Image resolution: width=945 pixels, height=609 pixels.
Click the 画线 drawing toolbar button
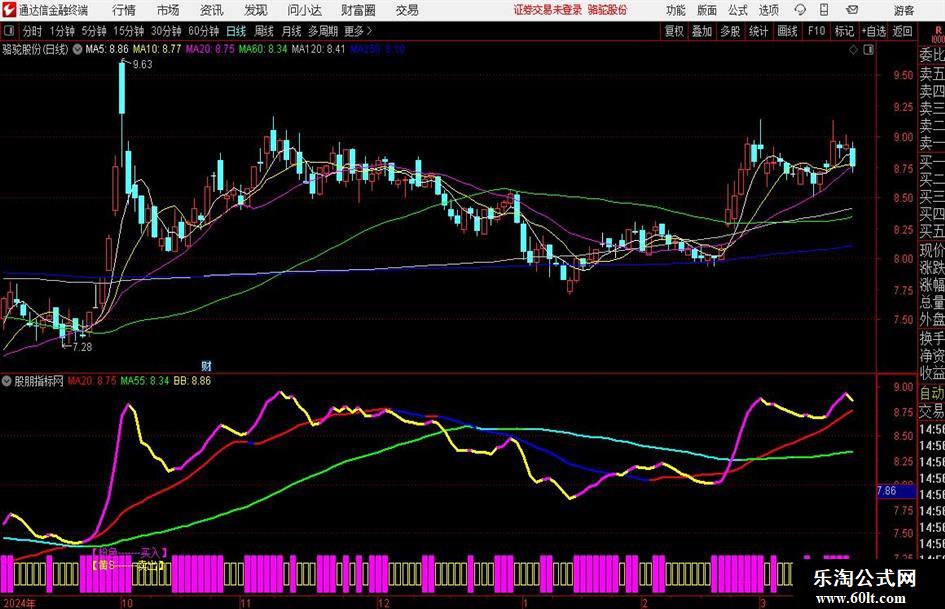[x=787, y=31]
